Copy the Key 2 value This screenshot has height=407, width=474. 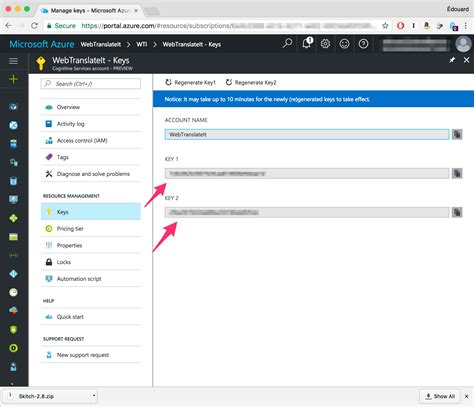click(457, 212)
